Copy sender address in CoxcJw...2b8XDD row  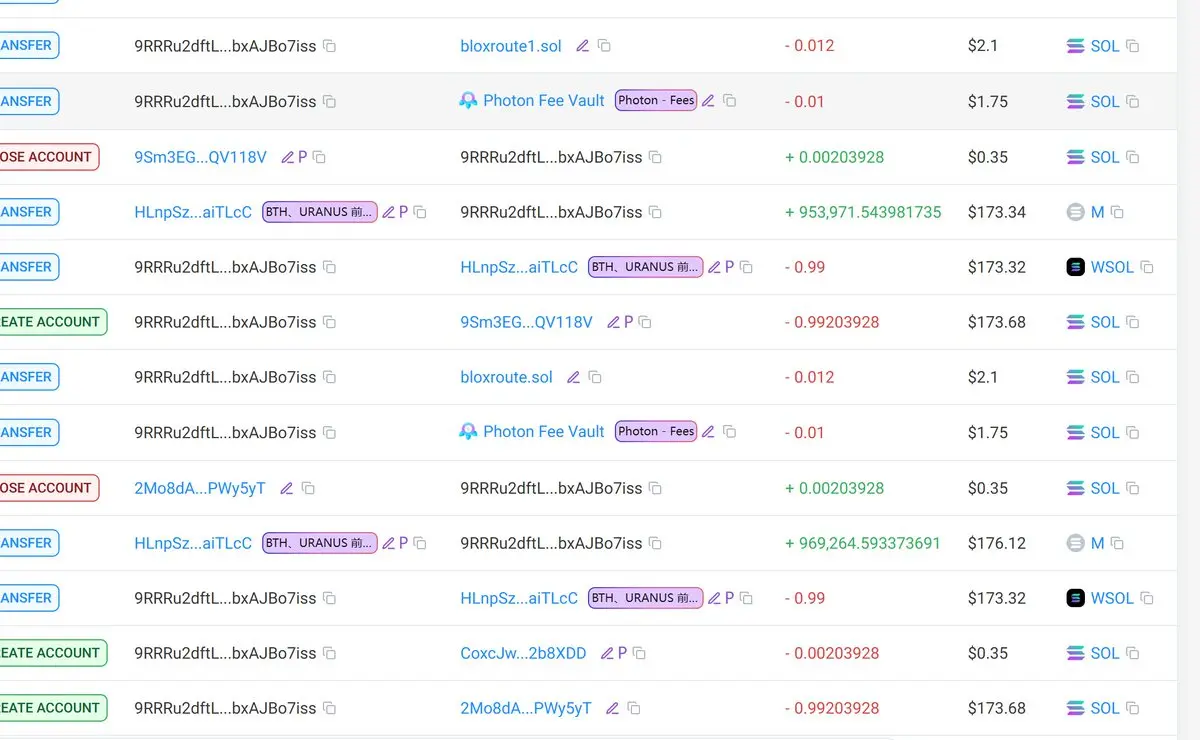(329, 653)
